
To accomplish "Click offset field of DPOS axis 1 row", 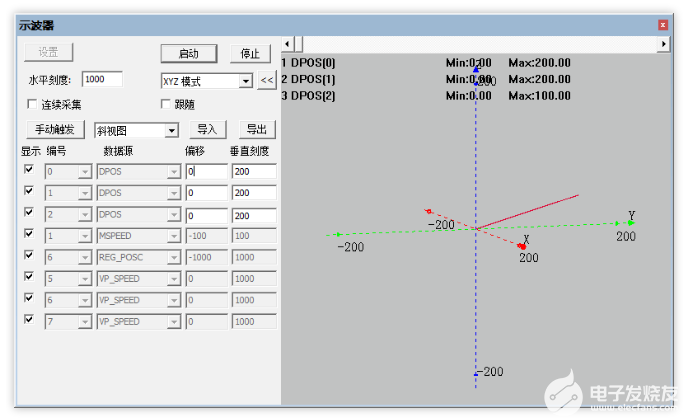I will tap(207, 193).
